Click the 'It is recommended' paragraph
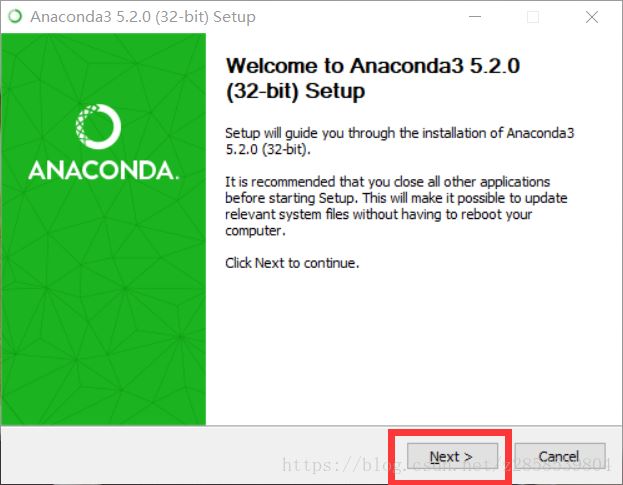 click(388, 206)
